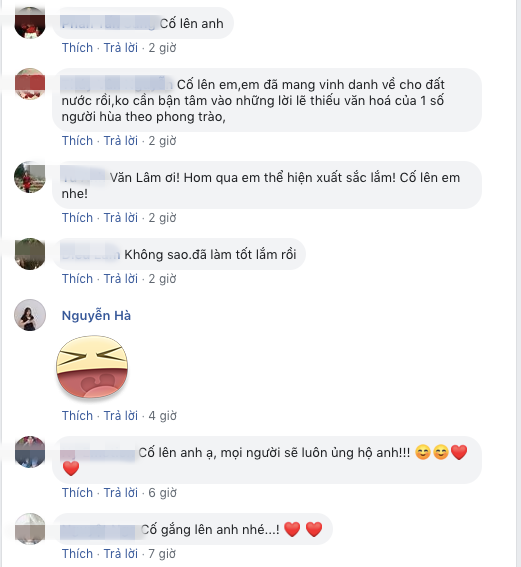Open the Nguyễn Hà profile name link
The image size is (521, 567).
pos(96,316)
